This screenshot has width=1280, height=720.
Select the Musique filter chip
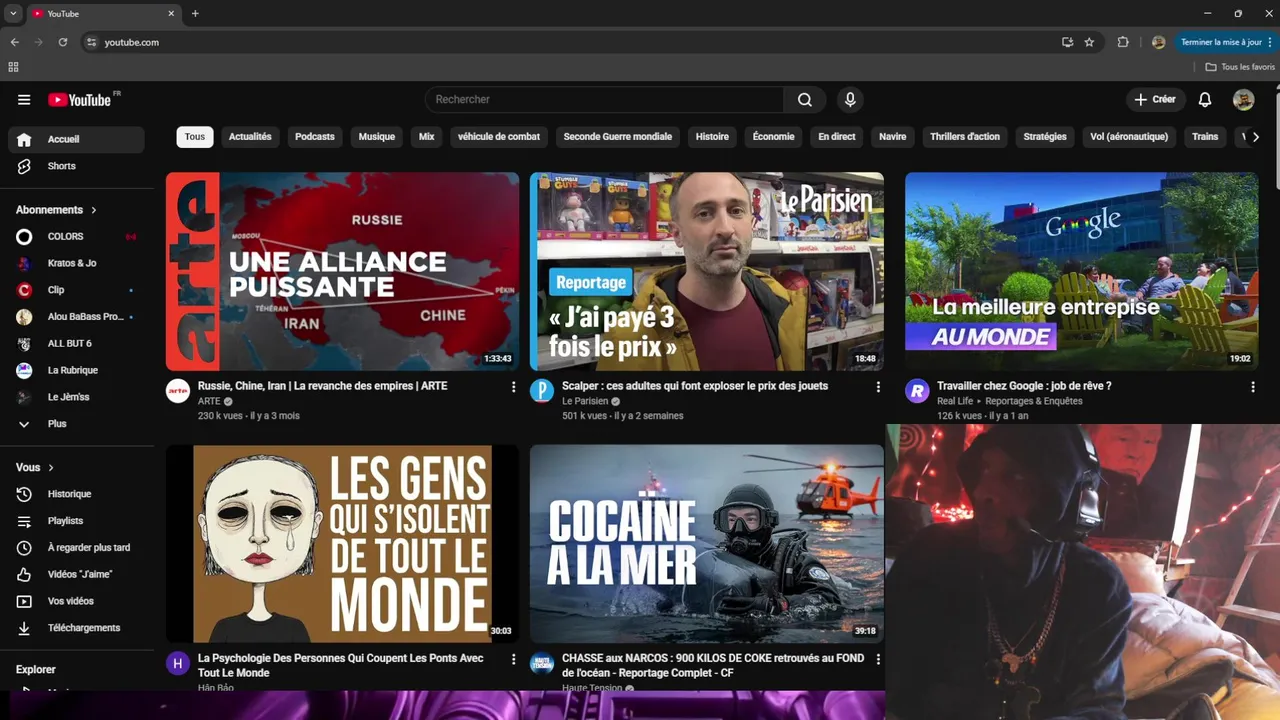(x=377, y=137)
